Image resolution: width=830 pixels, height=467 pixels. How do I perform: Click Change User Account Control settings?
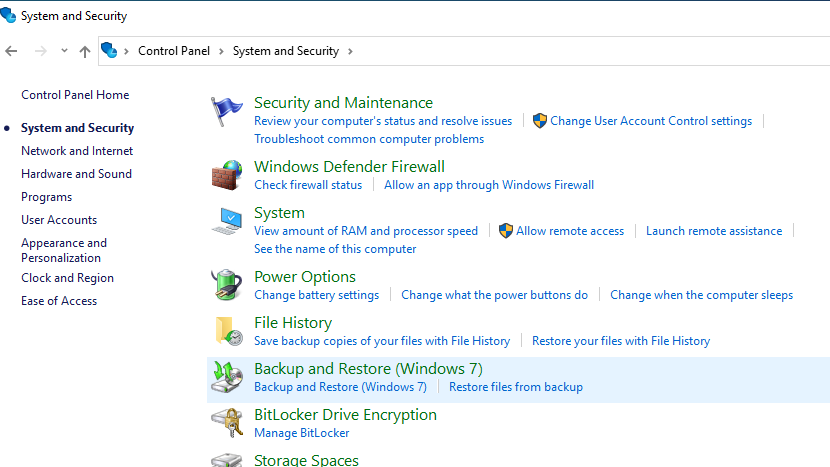(651, 121)
